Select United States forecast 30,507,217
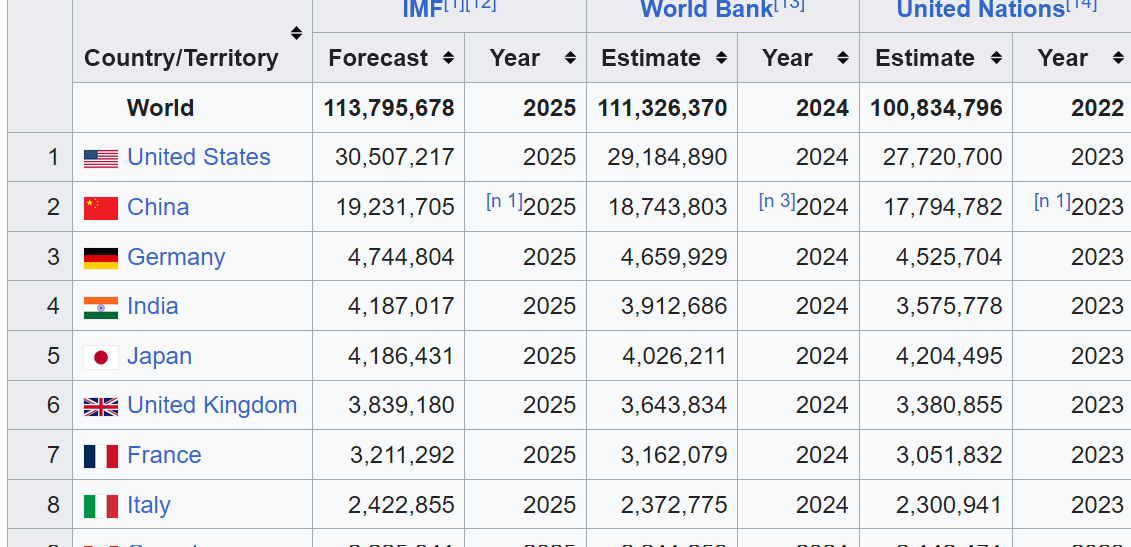 (x=395, y=157)
